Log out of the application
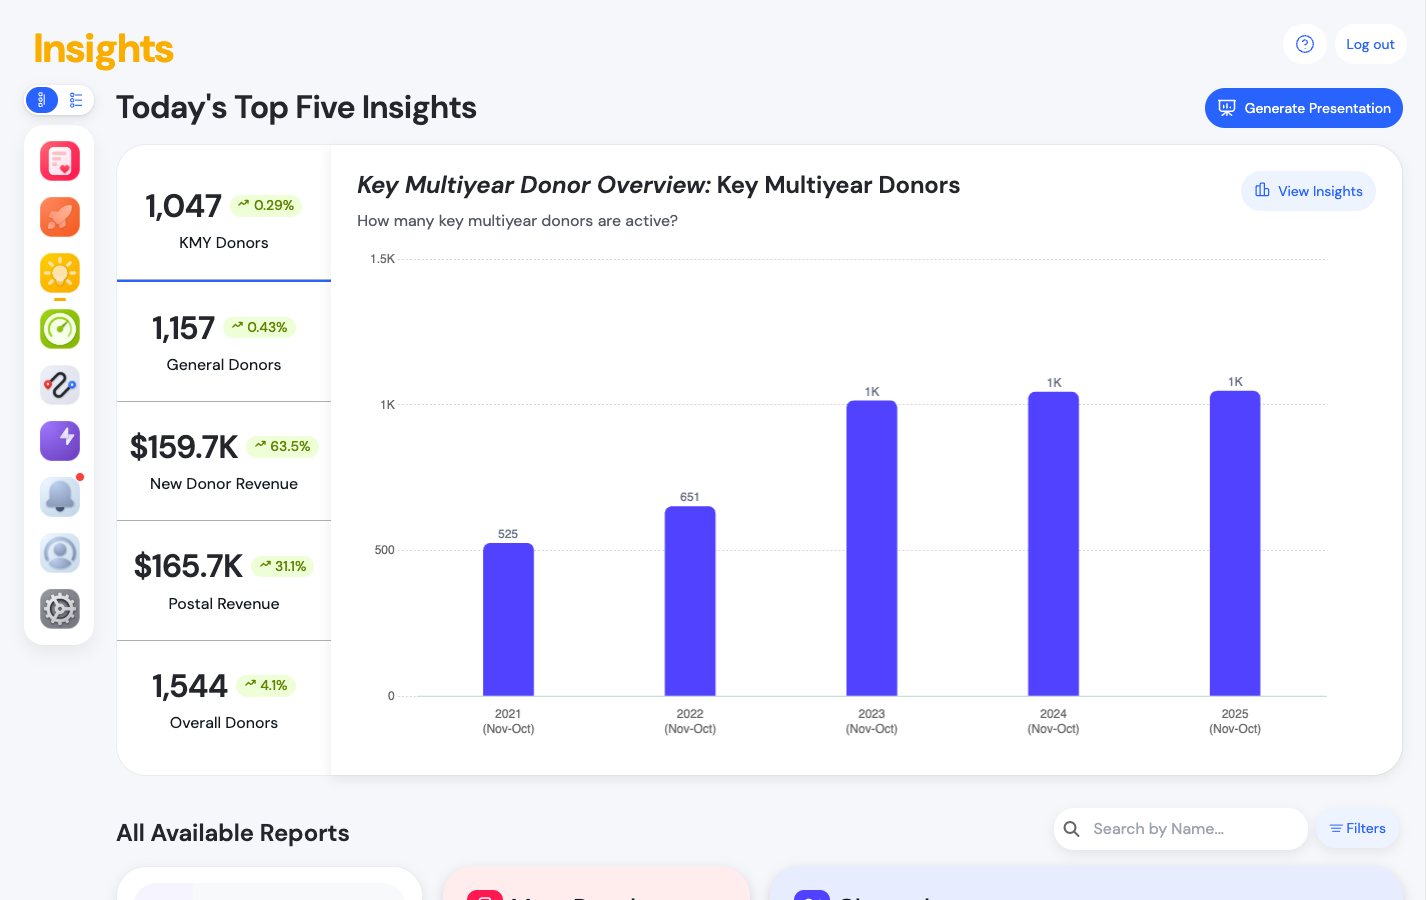Screen dimensions: 1426x900 1370,44
